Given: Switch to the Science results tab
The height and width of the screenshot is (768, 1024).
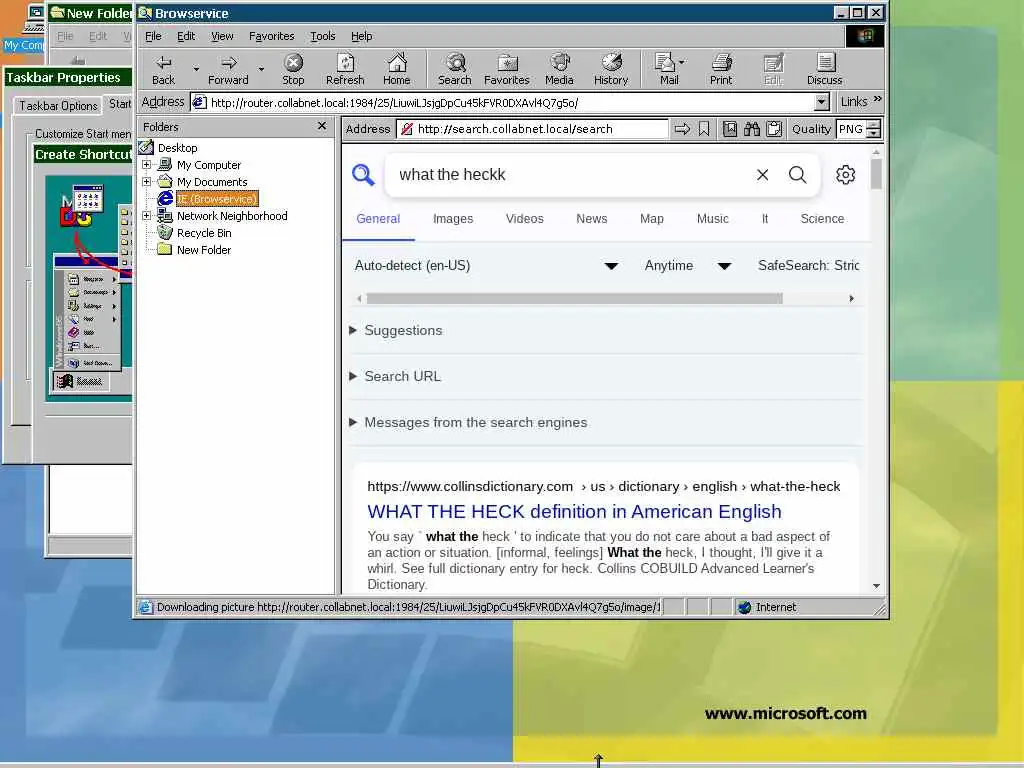Looking at the screenshot, I should 822,219.
